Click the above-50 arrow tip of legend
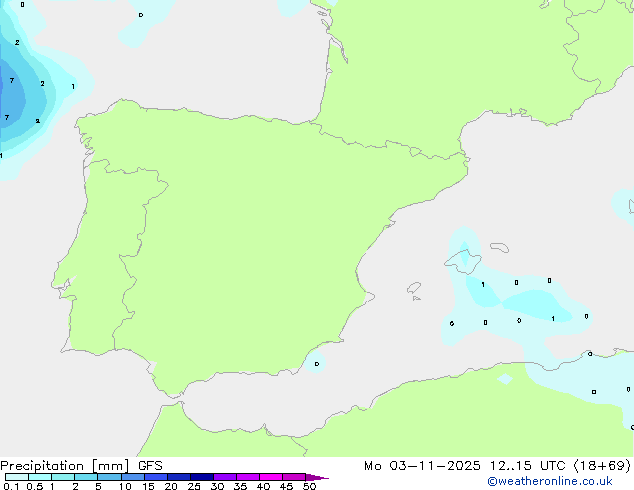634x490 pixels. click(x=317, y=477)
